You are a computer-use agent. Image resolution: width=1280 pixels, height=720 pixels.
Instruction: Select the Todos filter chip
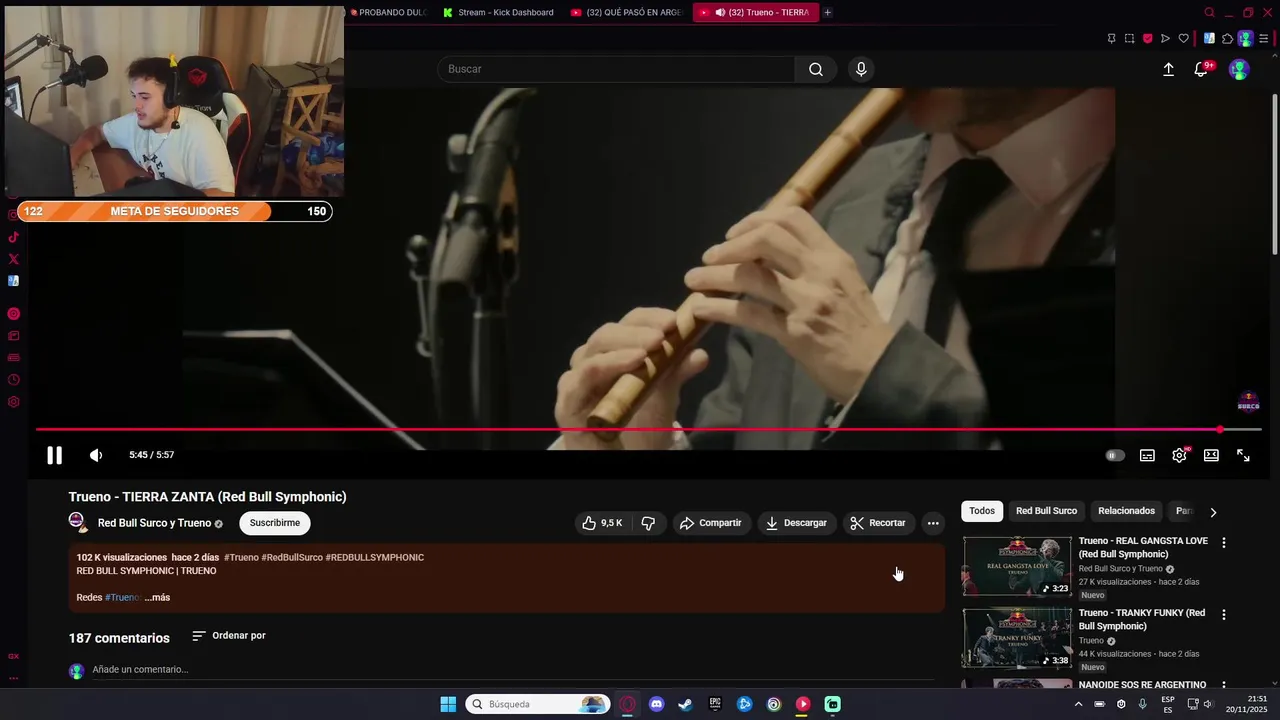982,511
